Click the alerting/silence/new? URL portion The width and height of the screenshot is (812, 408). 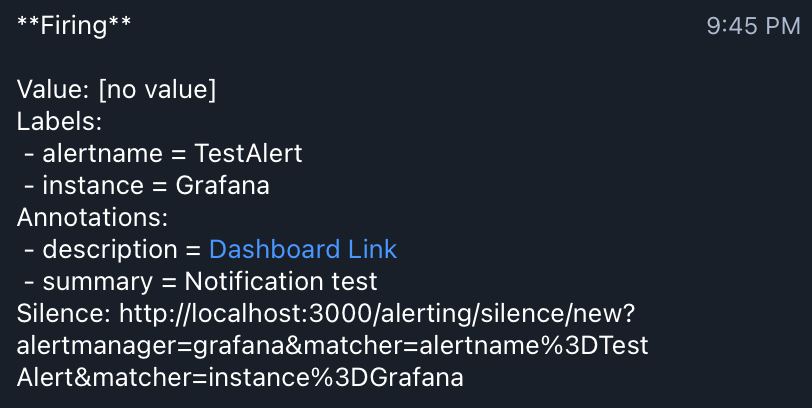(x=508, y=314)
